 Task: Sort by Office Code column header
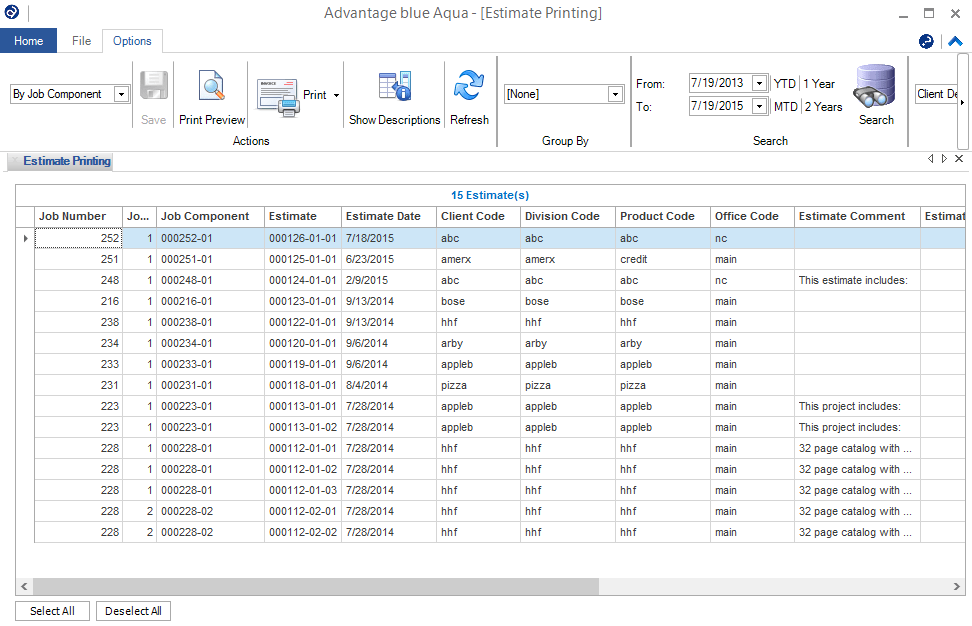pos(753,216)
